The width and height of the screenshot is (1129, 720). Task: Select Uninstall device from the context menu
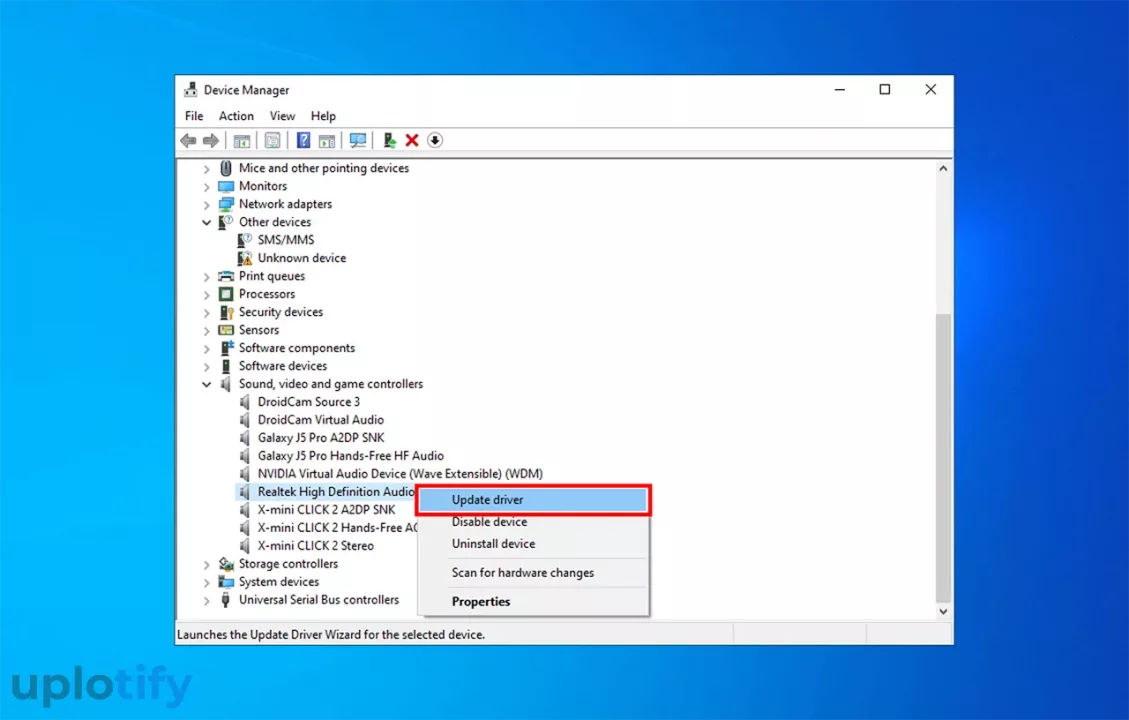click(534, 544)
